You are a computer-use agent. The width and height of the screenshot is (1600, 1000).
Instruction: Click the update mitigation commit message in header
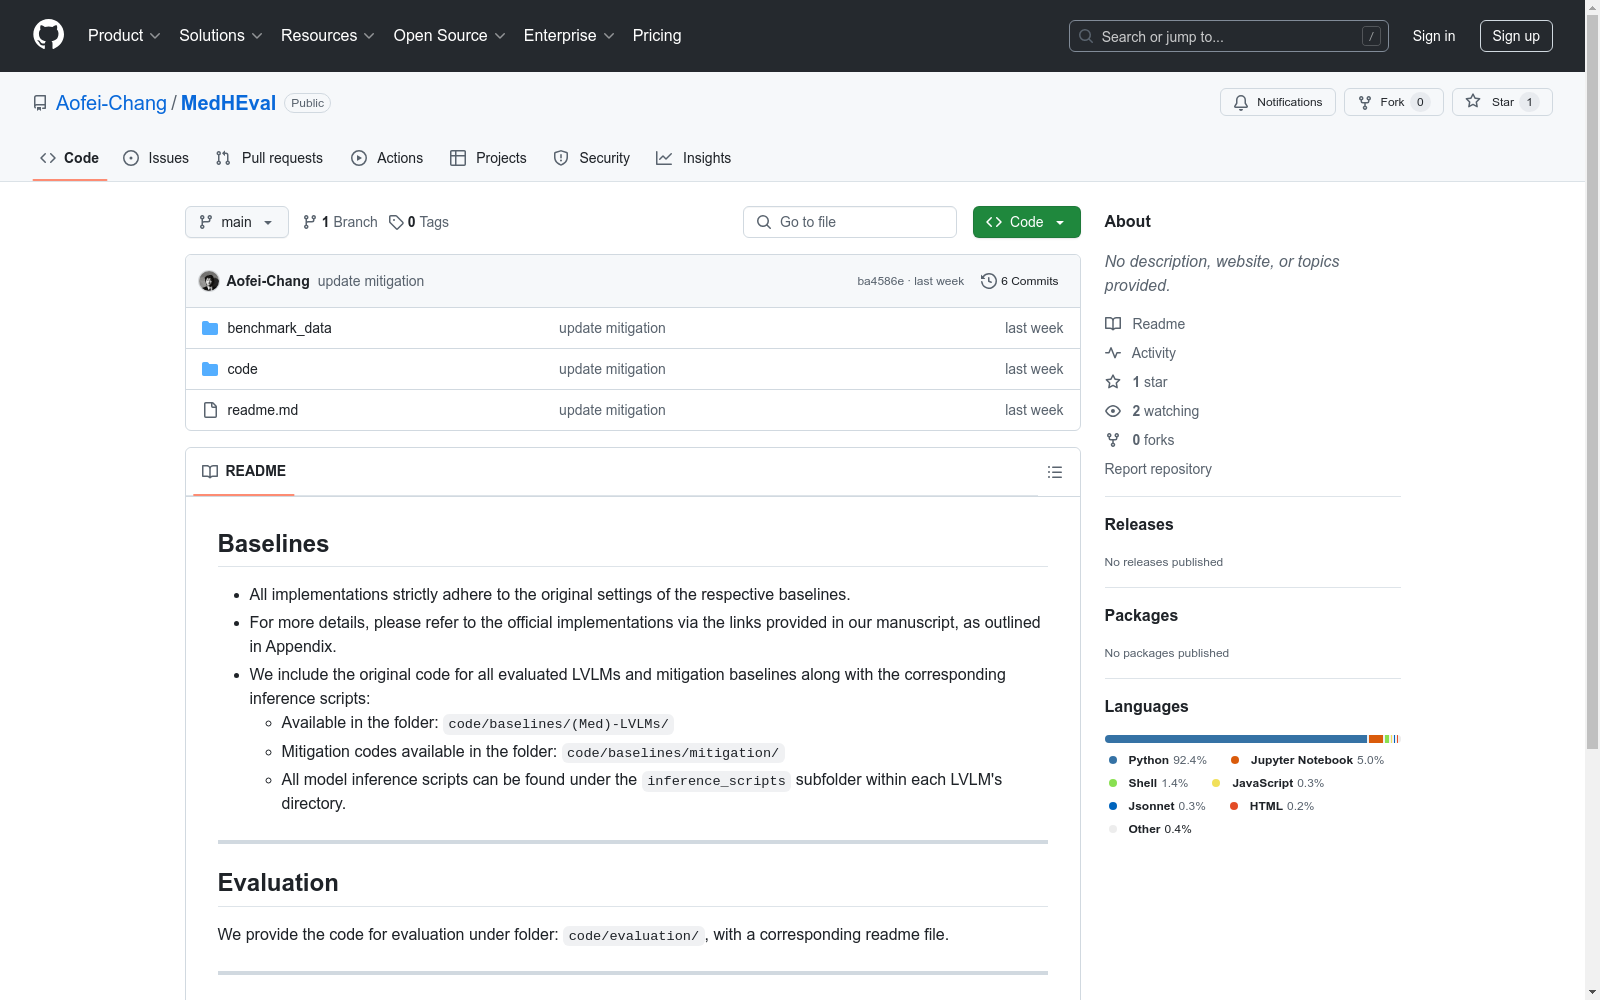(x=371, y=281)
